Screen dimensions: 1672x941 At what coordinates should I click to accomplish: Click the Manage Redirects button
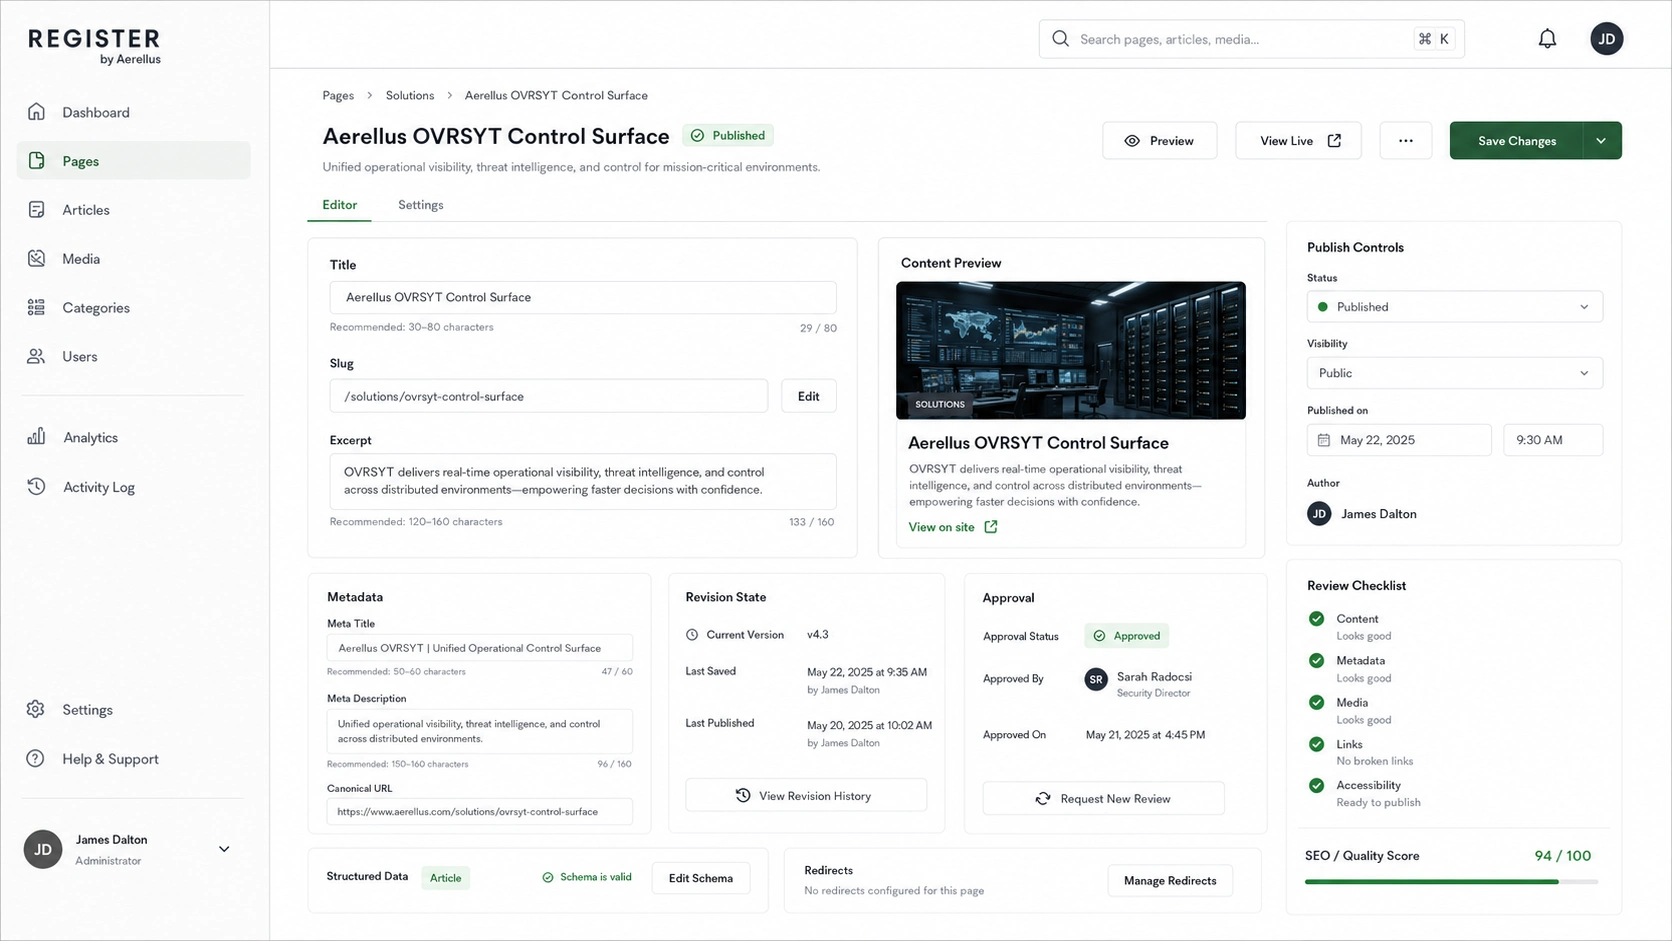(x=1170, y=881)
